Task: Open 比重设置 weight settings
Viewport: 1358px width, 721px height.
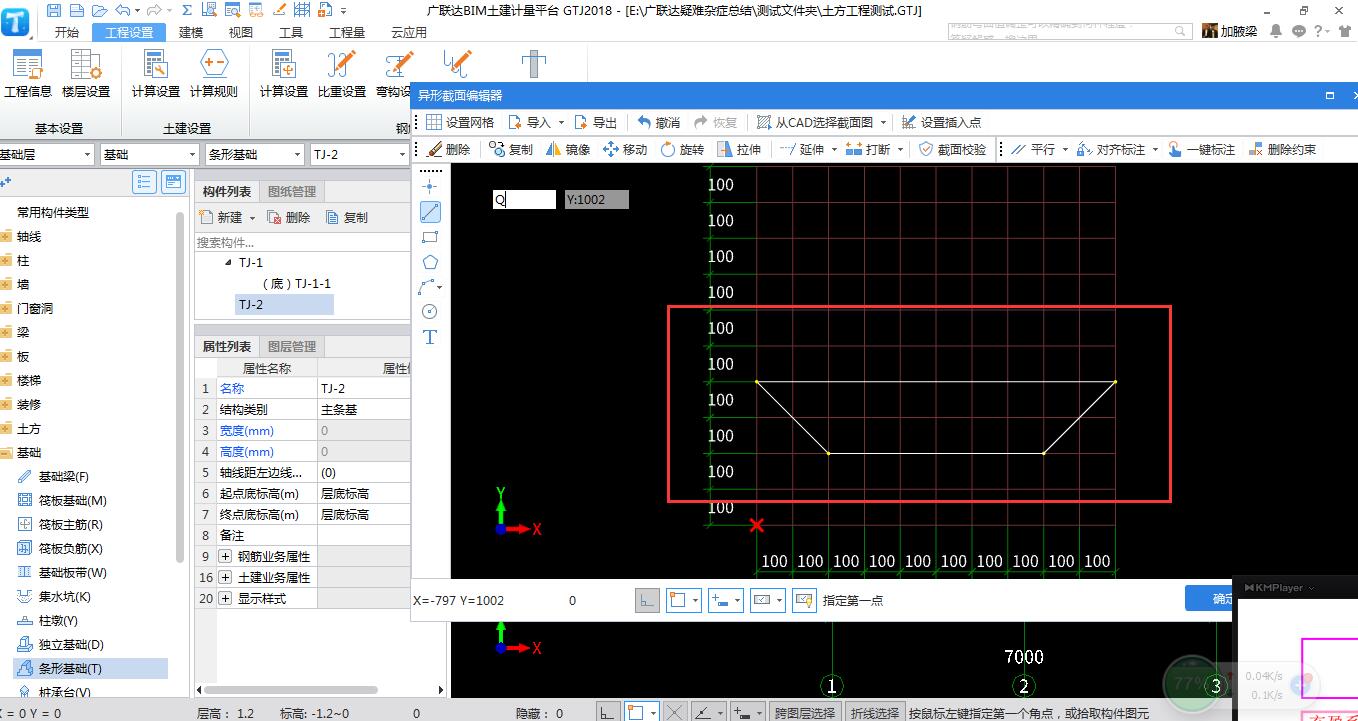Action: [x=342, y=75]
